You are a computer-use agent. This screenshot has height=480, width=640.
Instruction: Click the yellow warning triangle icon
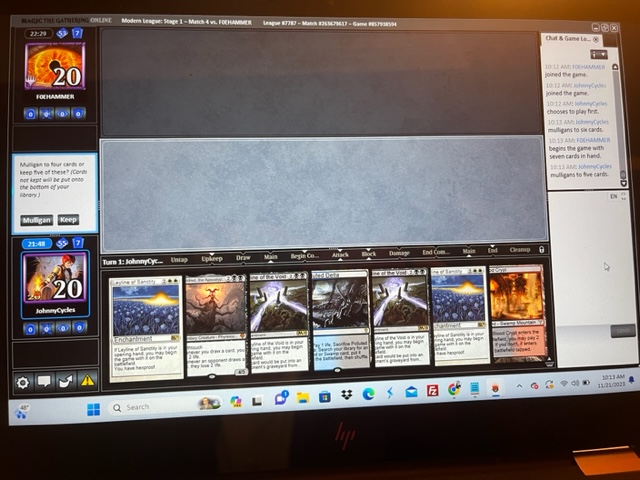click(x=87, y=381)
